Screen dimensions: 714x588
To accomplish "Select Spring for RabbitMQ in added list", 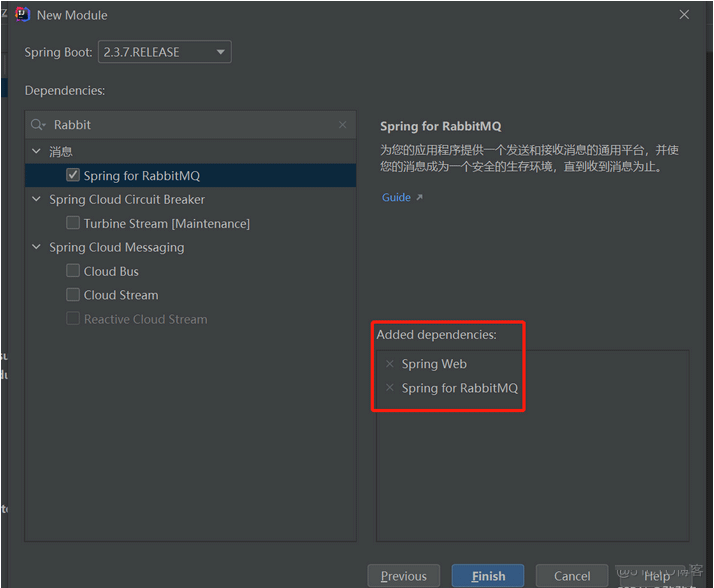I will (x=460, y=388).
